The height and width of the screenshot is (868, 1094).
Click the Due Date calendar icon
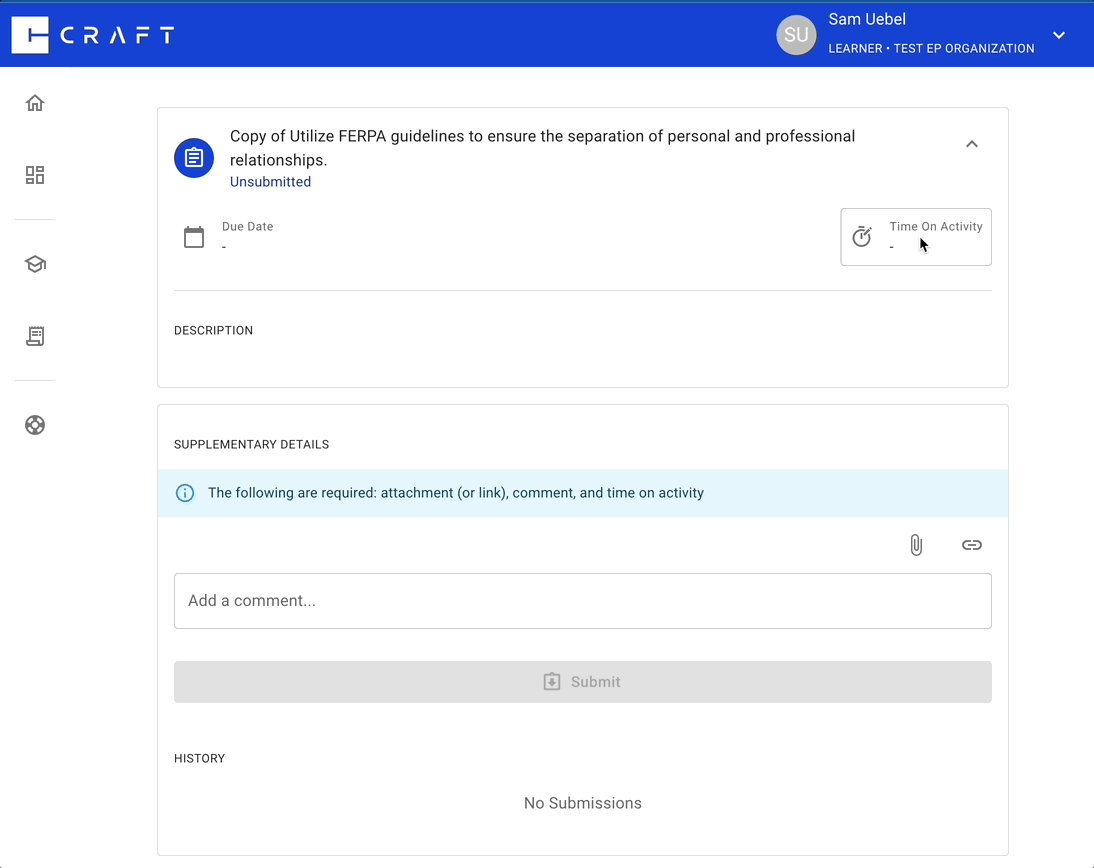point(194,236)
